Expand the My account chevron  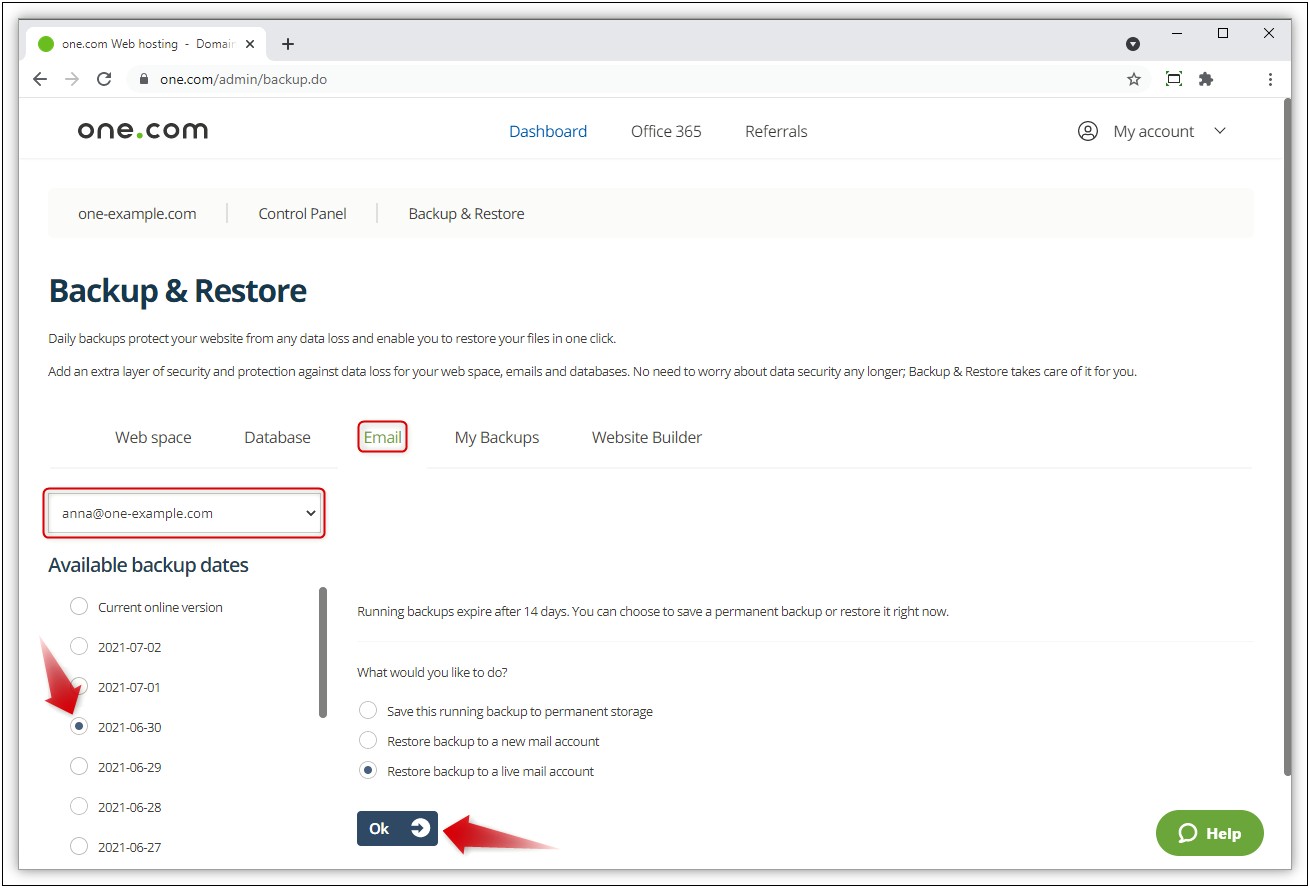(1220, 131)
